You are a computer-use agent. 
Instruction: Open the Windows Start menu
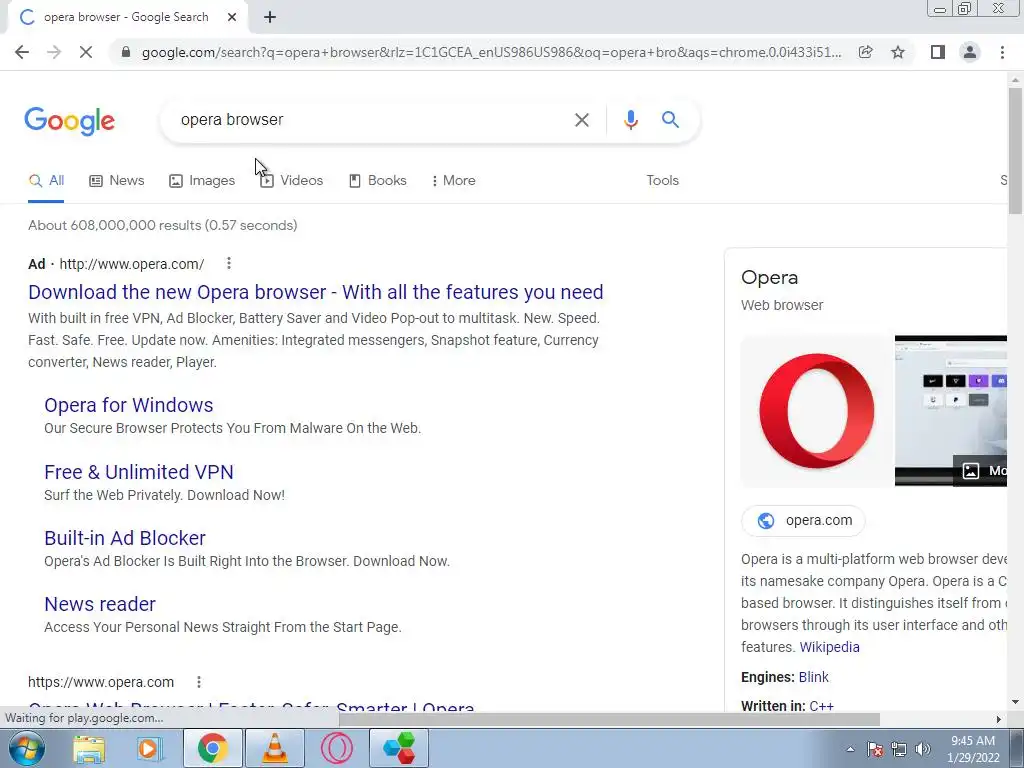(25, 748)
